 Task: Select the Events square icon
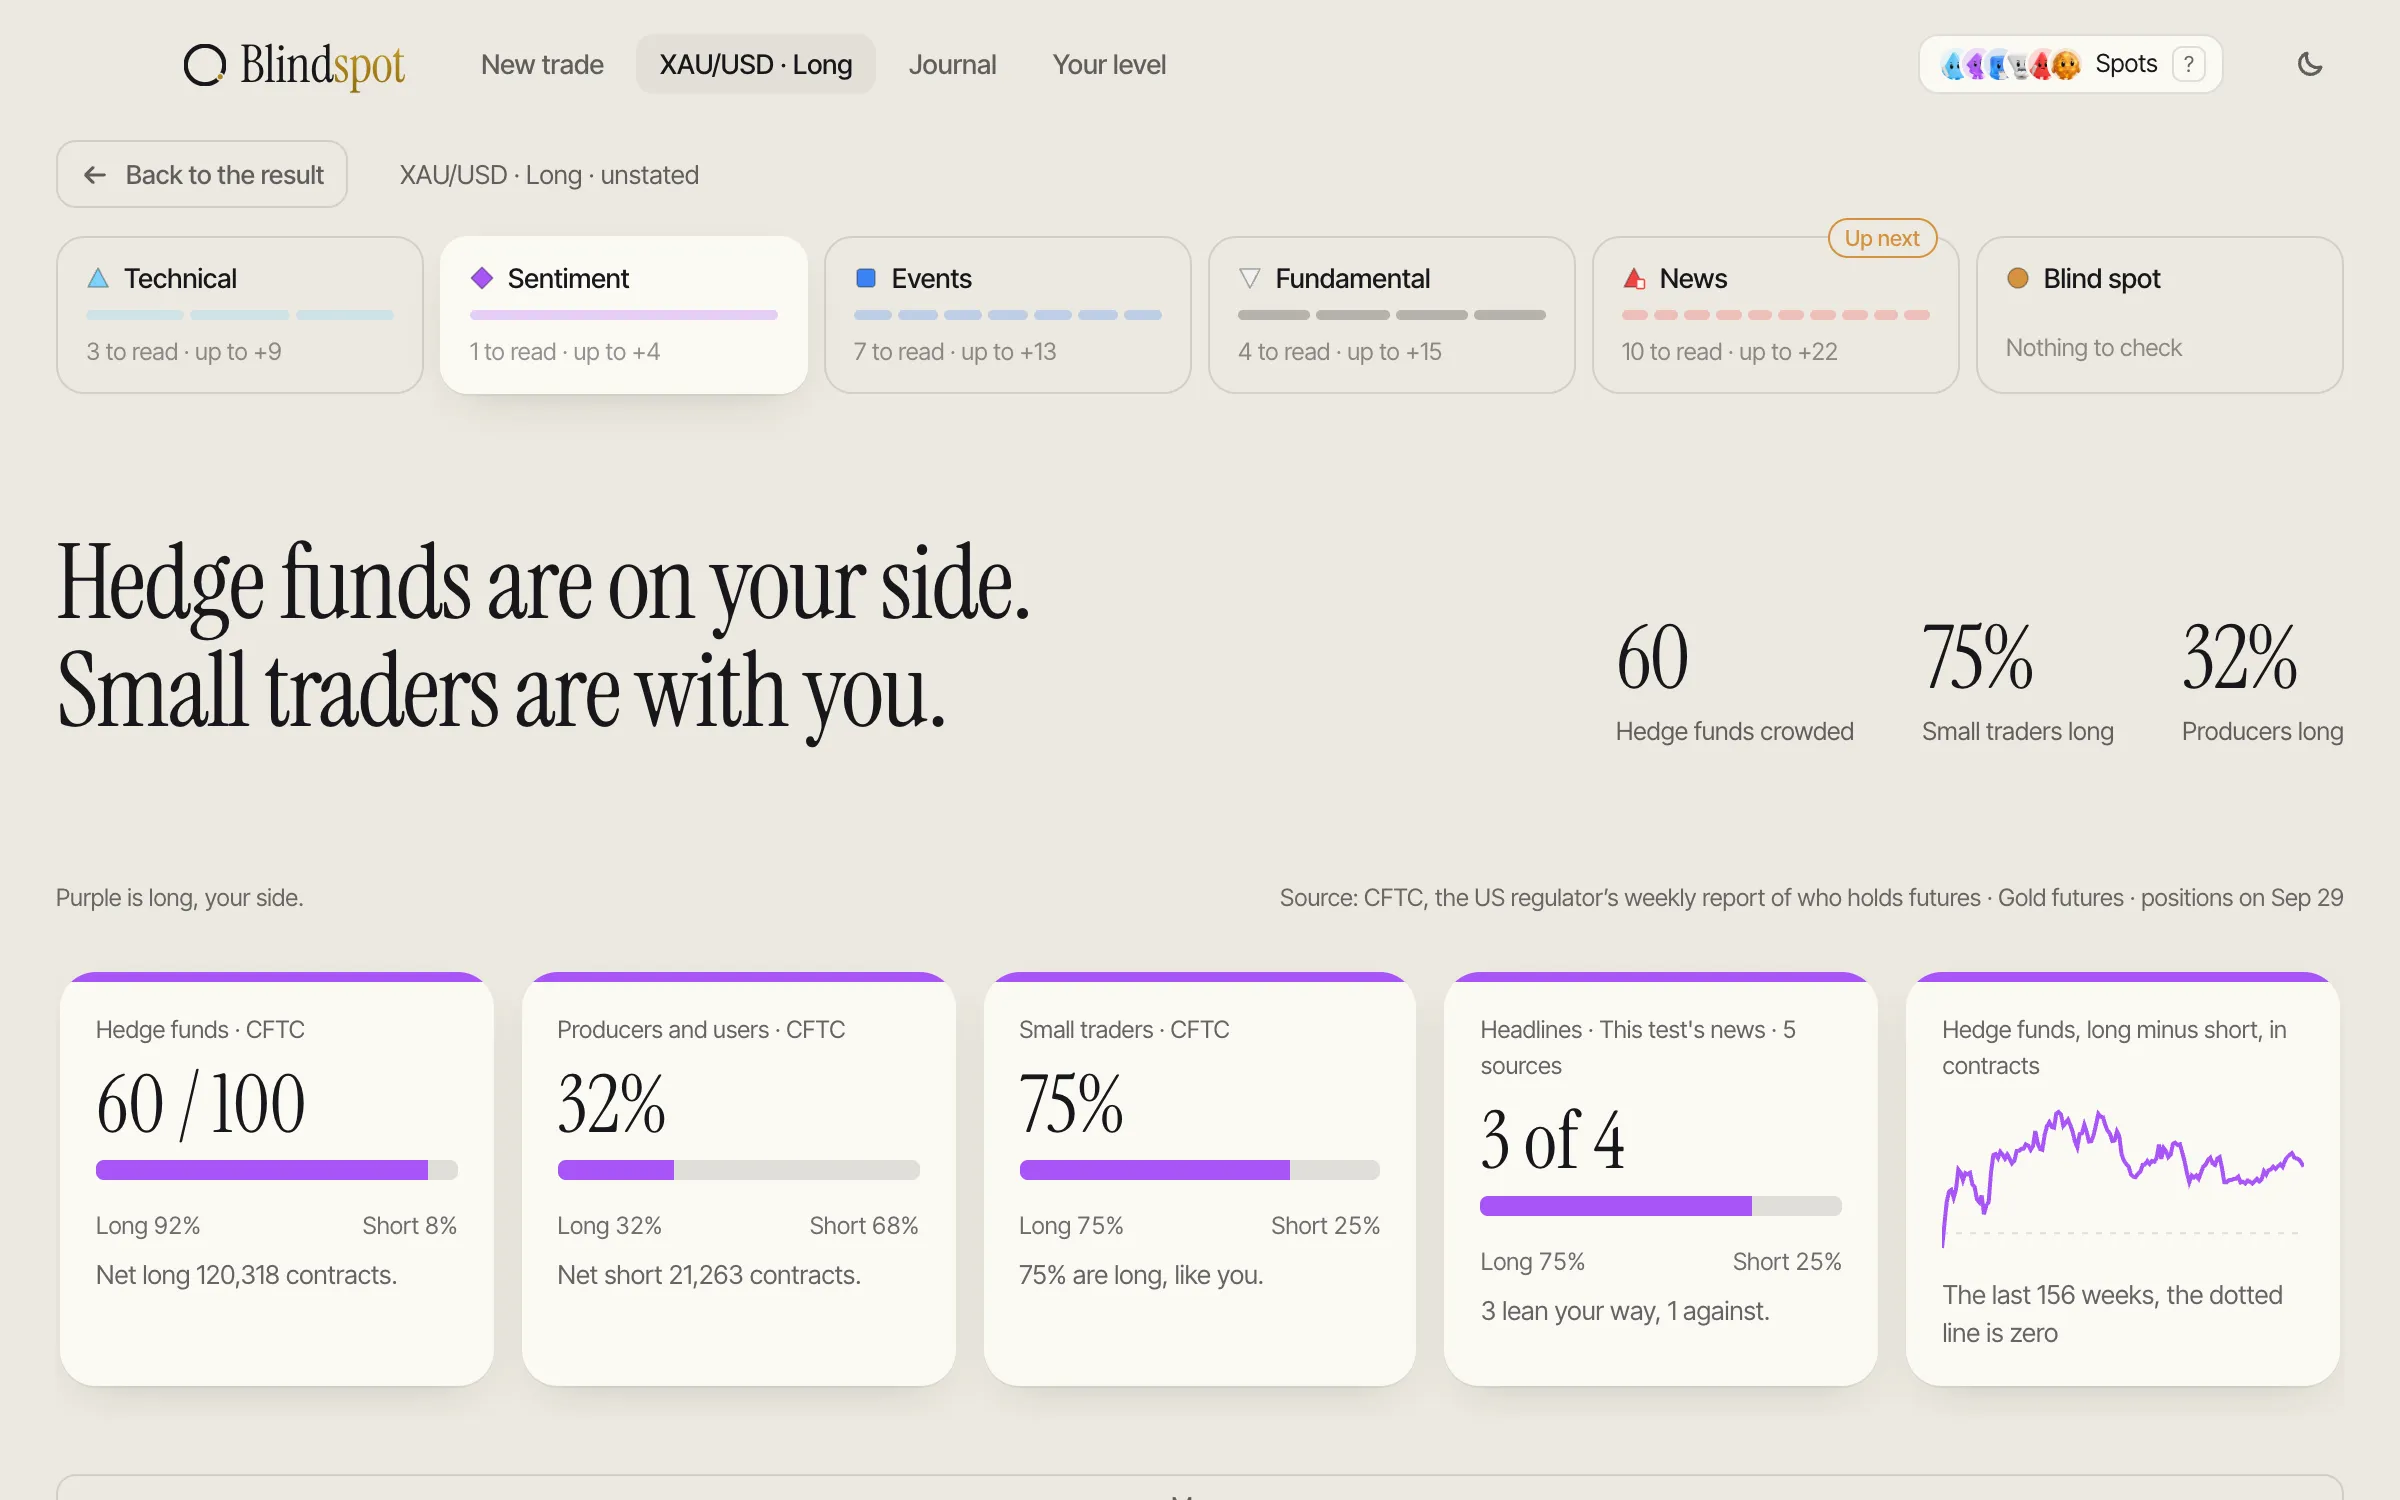tap(866, 278)
